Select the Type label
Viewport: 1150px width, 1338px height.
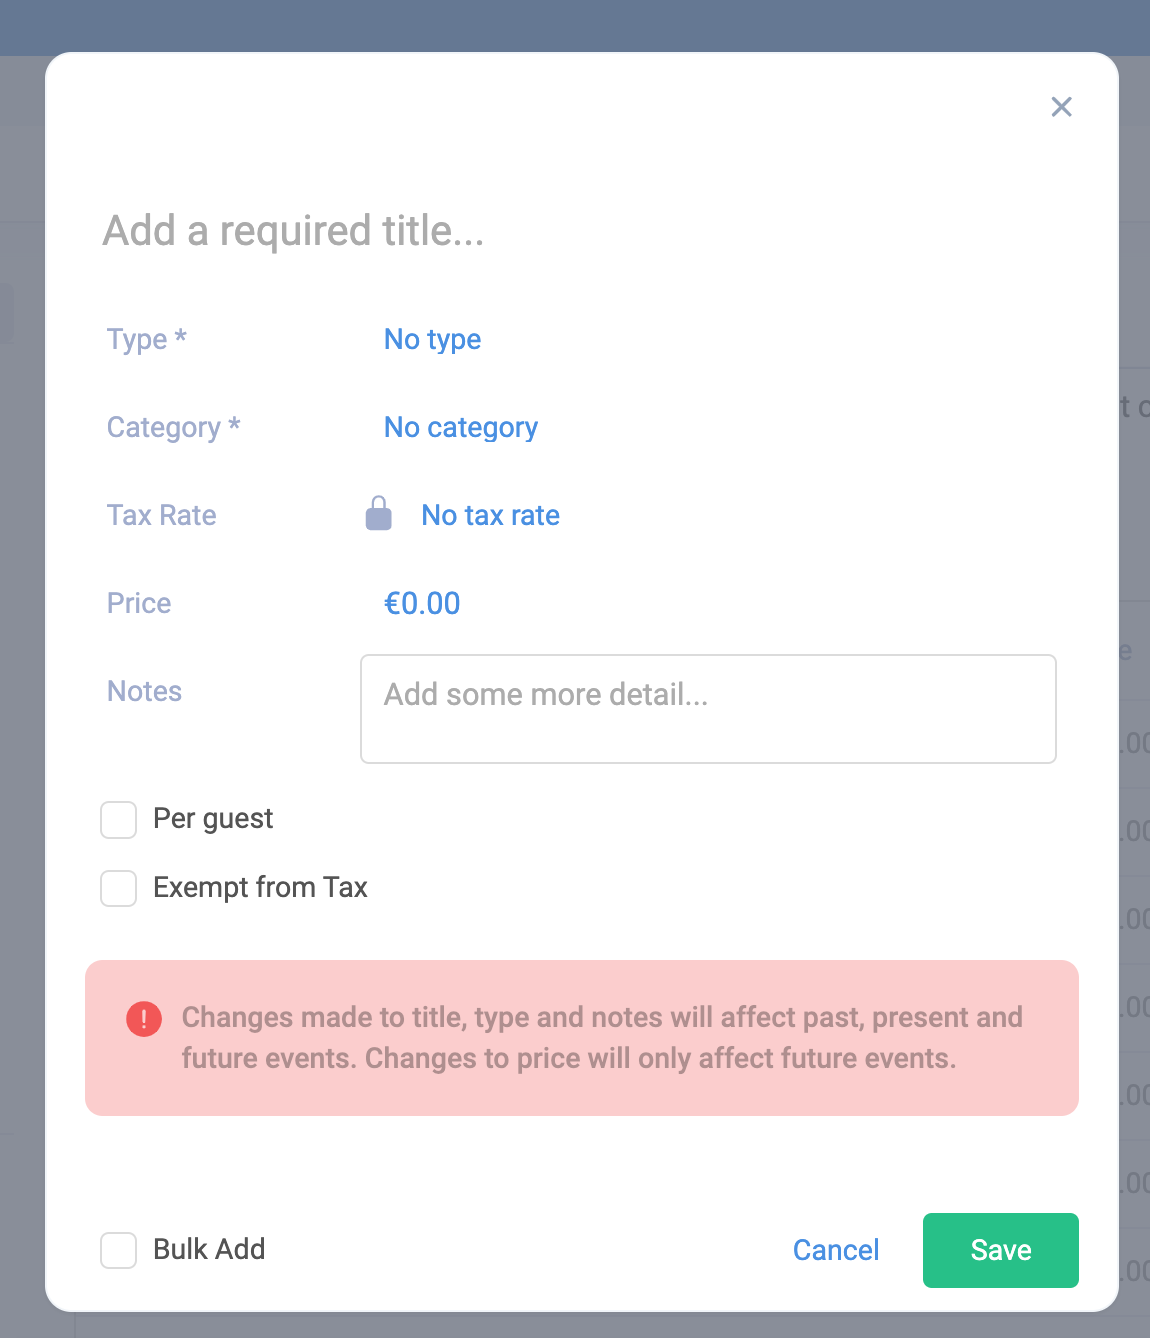coord(146,339)
